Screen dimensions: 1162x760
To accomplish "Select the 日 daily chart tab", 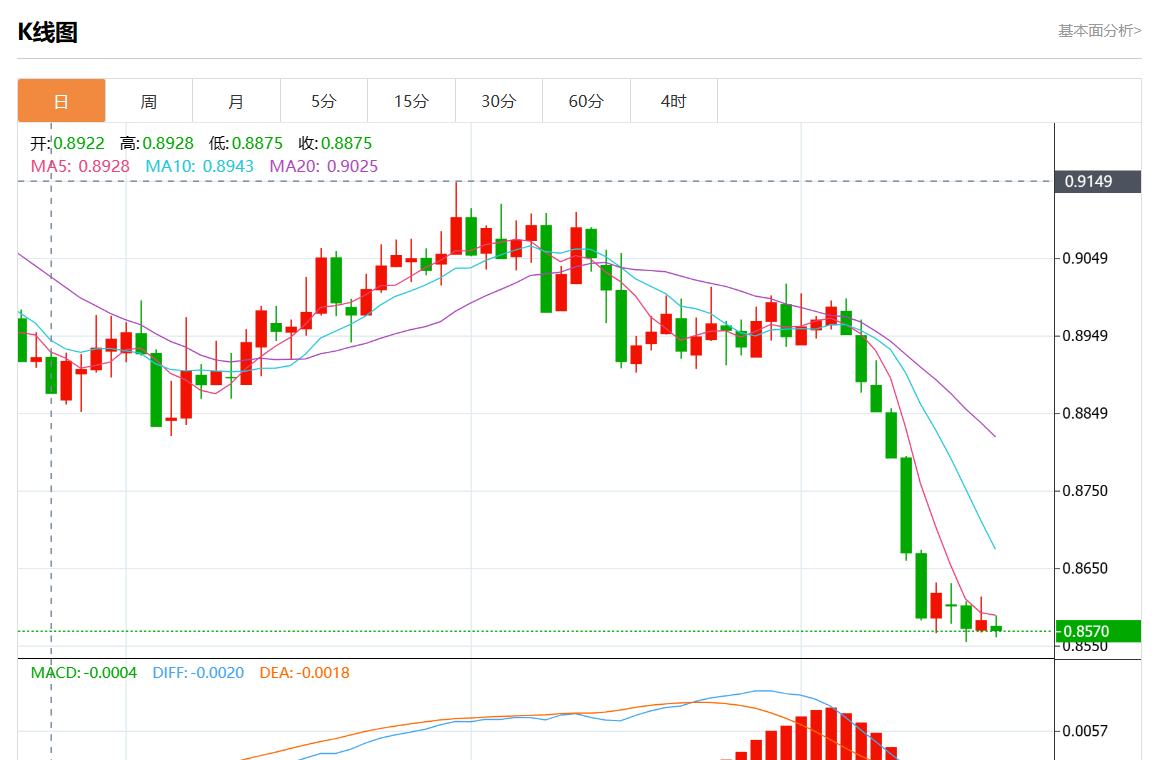I will click(62, 101).
